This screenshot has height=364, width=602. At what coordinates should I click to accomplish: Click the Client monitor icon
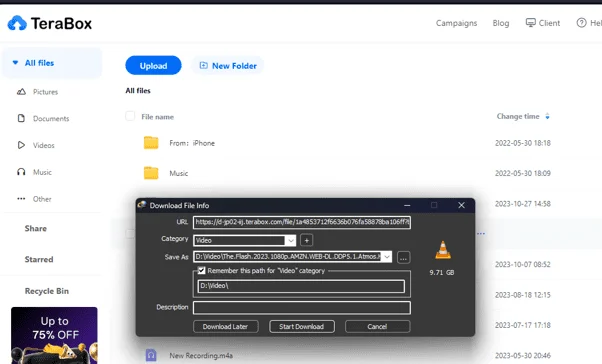(530, 23)
